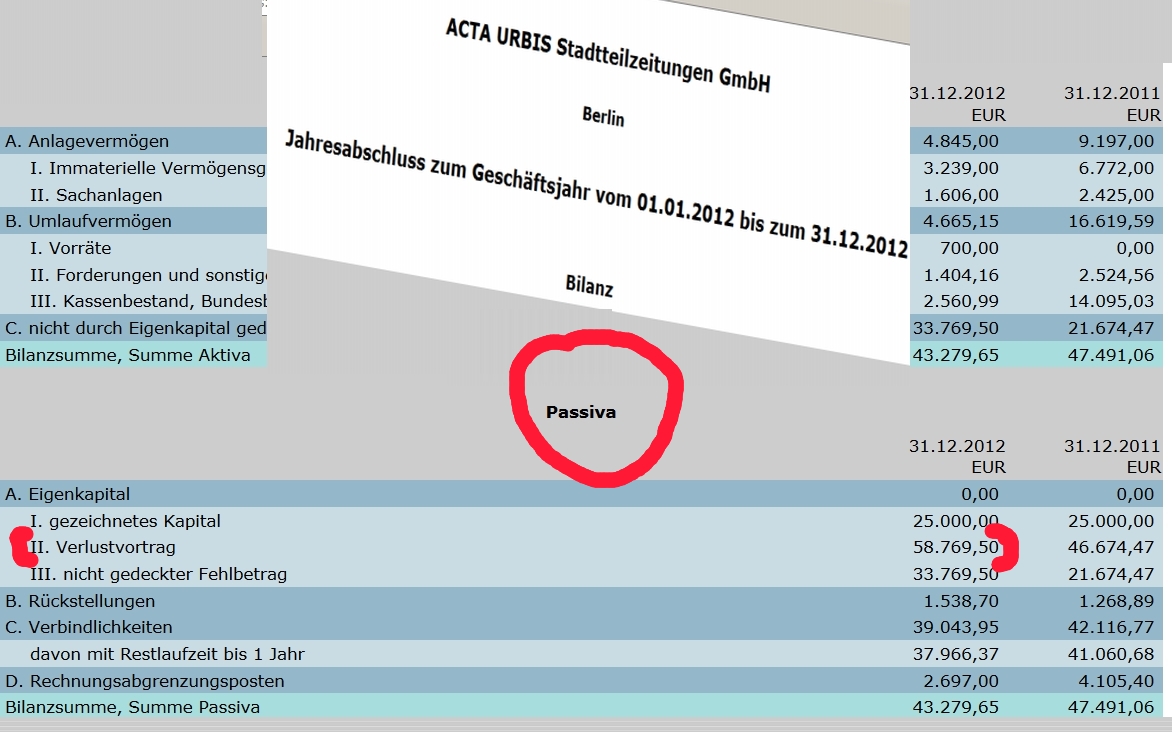
Task: Click Bilanzsumme, Summe Aktiva label
Action: click(128, 355)
